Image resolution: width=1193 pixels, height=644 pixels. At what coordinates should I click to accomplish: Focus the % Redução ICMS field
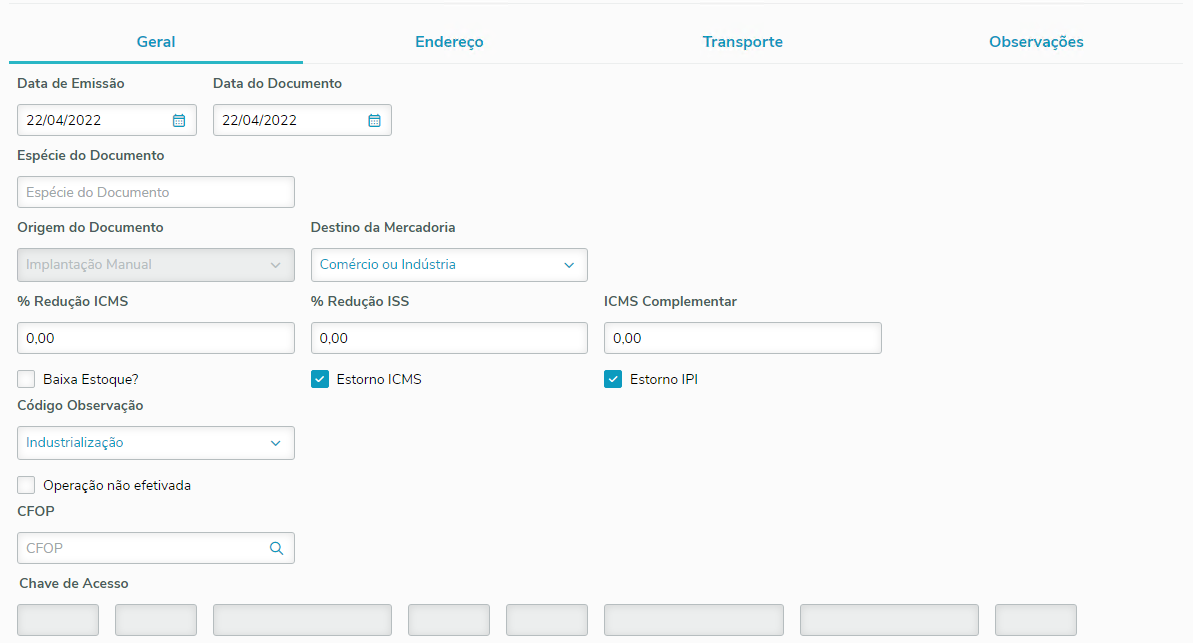pyautogui.click(x=156, y=338)
